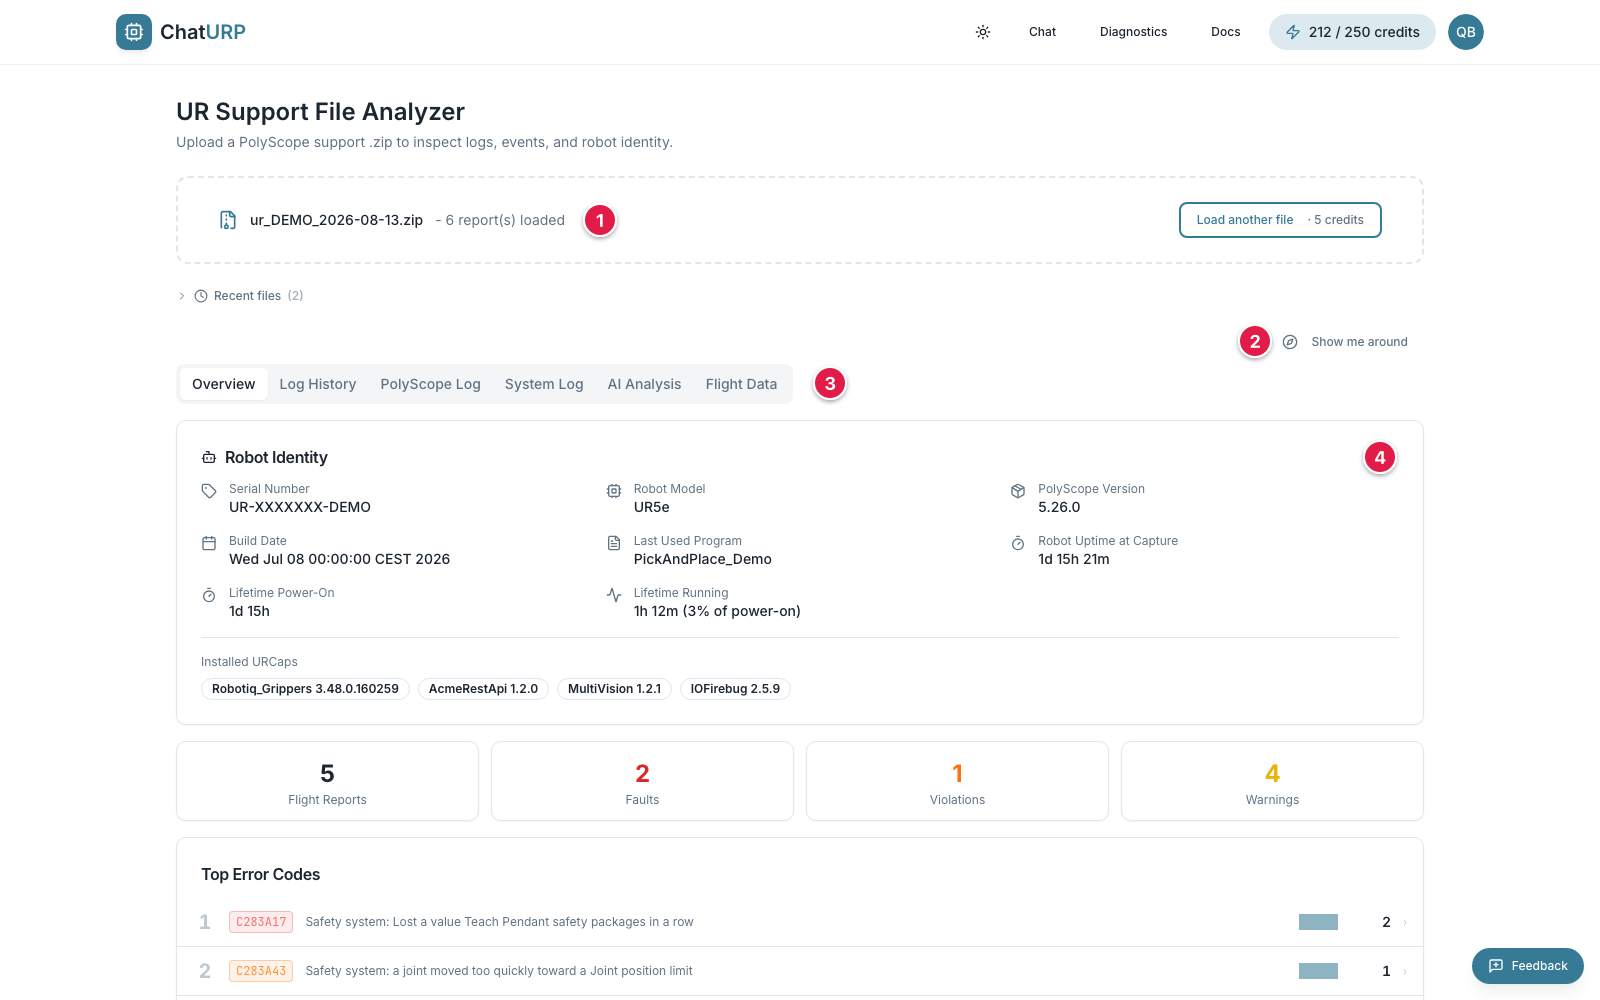Expand the C283A43 error row chevron
Image resolution: width=1600 pixels, height=1000 pixels.
[x=1405, y=971]
